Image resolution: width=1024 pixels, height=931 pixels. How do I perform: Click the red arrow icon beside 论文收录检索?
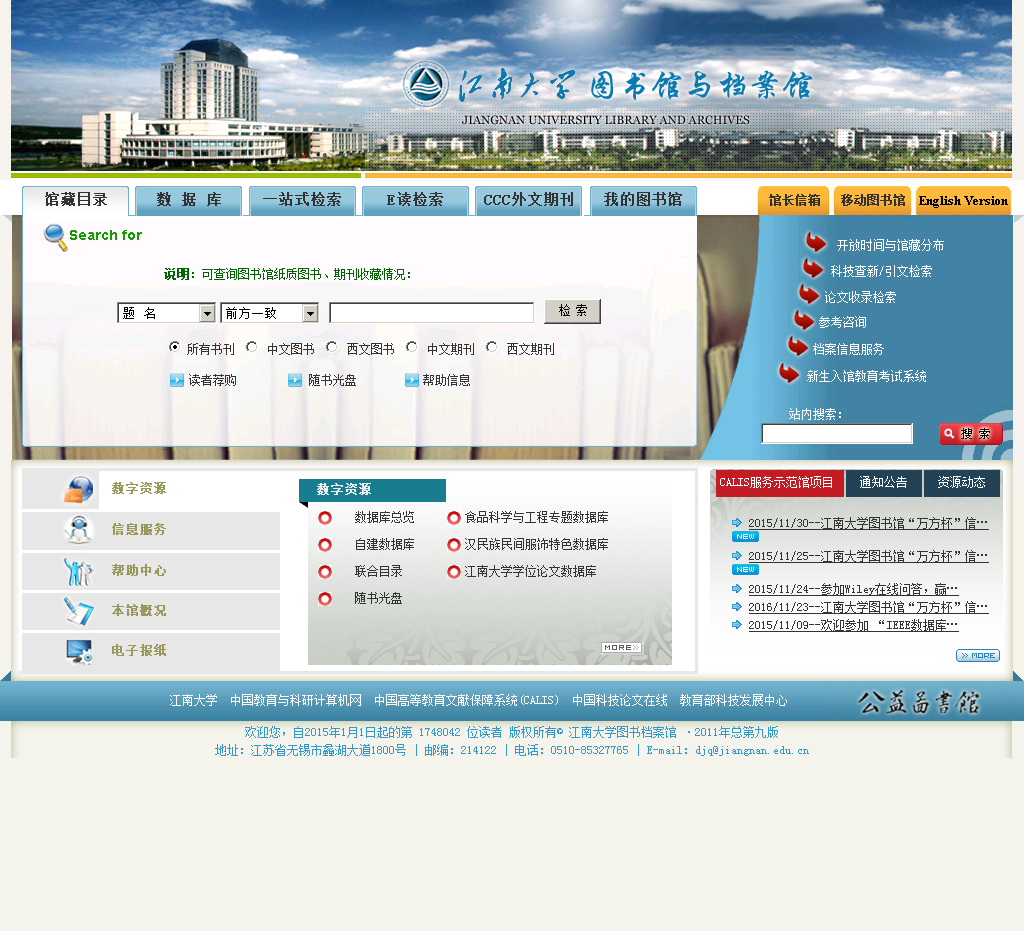pyautogui.click(x=808, y=294)
